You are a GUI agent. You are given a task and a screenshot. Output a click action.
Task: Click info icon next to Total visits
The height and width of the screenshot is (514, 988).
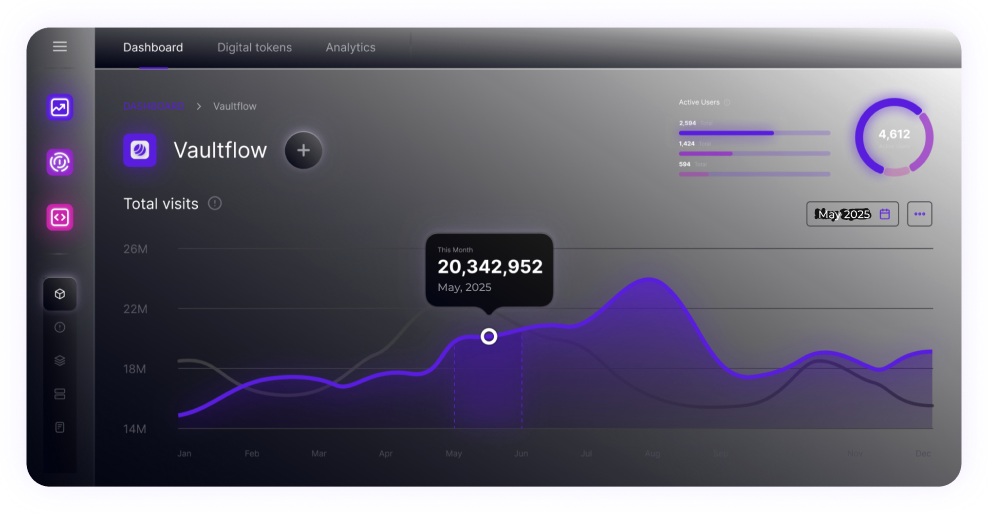[215, 203]
